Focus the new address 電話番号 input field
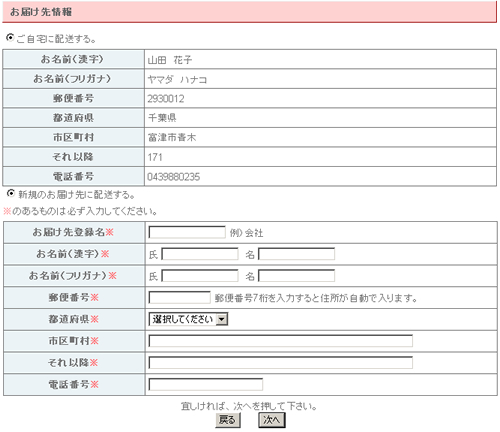Screen dimensions: 500x432 point(206,384)
